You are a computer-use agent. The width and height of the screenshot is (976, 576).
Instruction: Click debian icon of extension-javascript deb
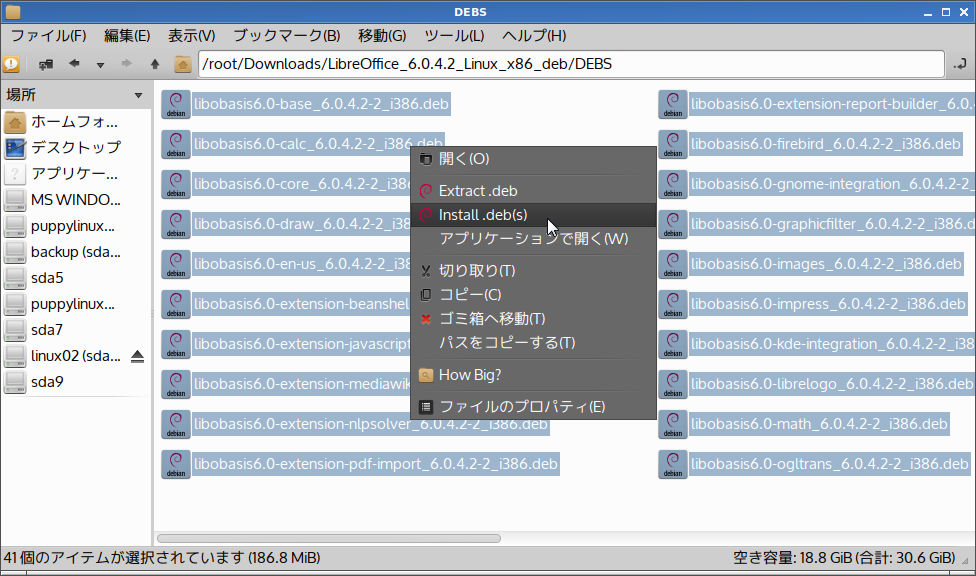pos(176,344)
